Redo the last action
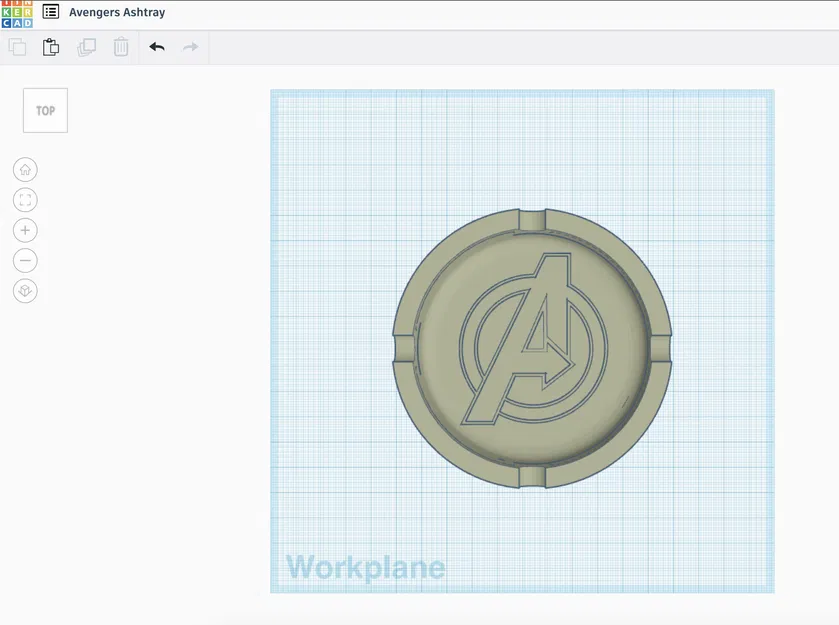Screen dimensions: 839x625 190,46
